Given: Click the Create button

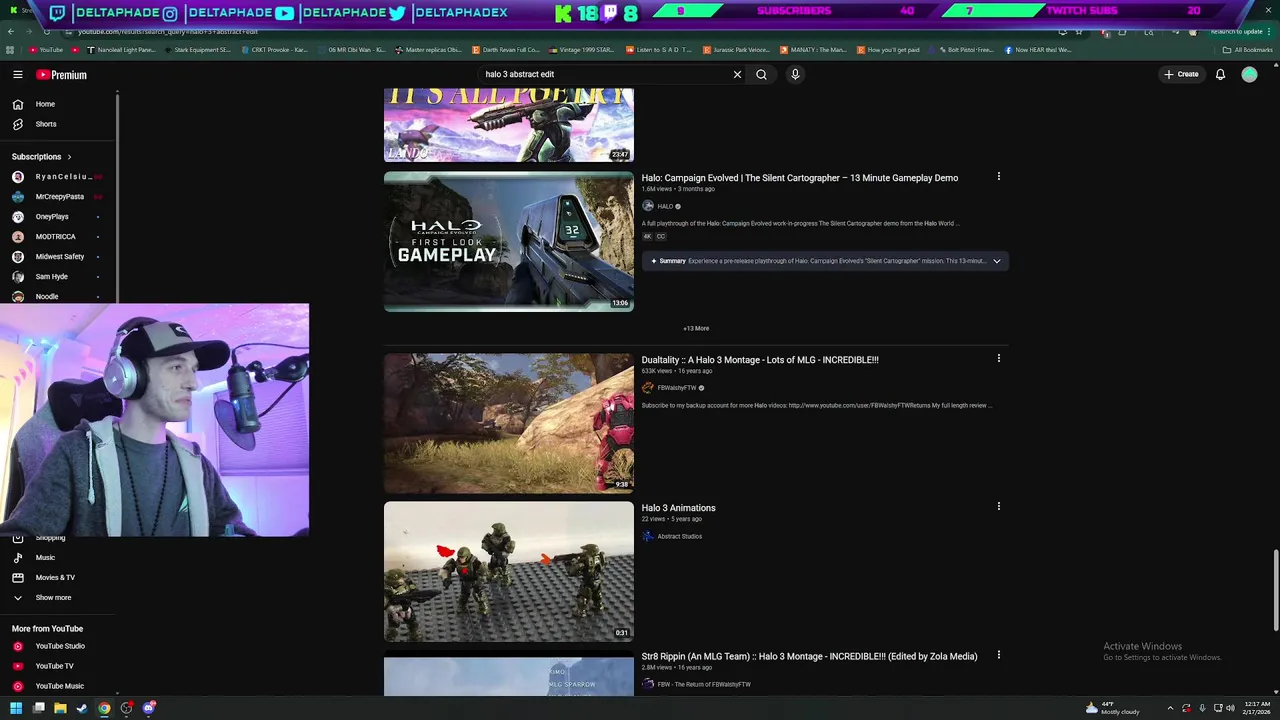Looking at the screenshot, I should pyautogui.click(x=1181, y=74).
